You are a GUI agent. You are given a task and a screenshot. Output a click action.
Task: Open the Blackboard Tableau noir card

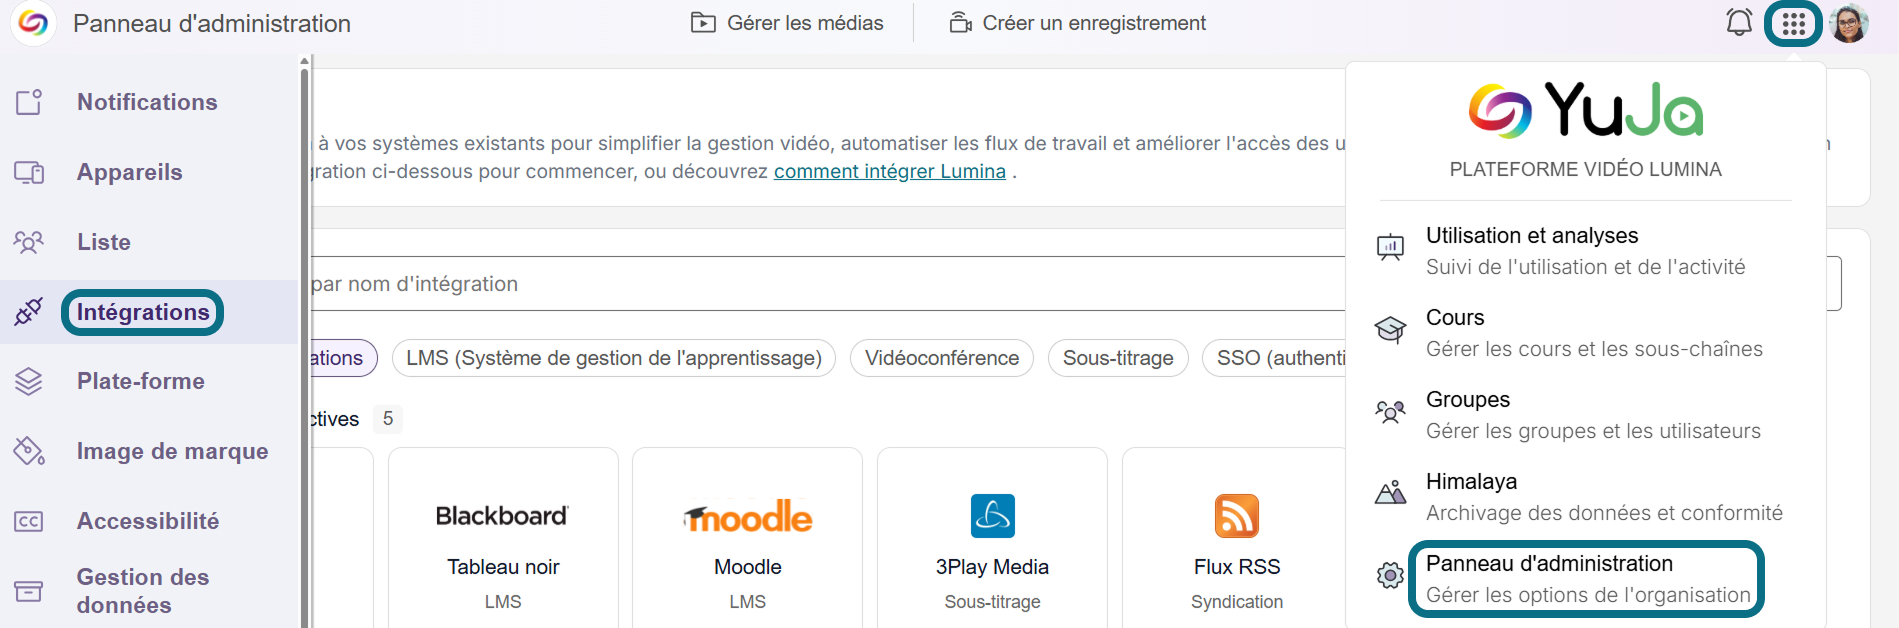click(503, 538)
